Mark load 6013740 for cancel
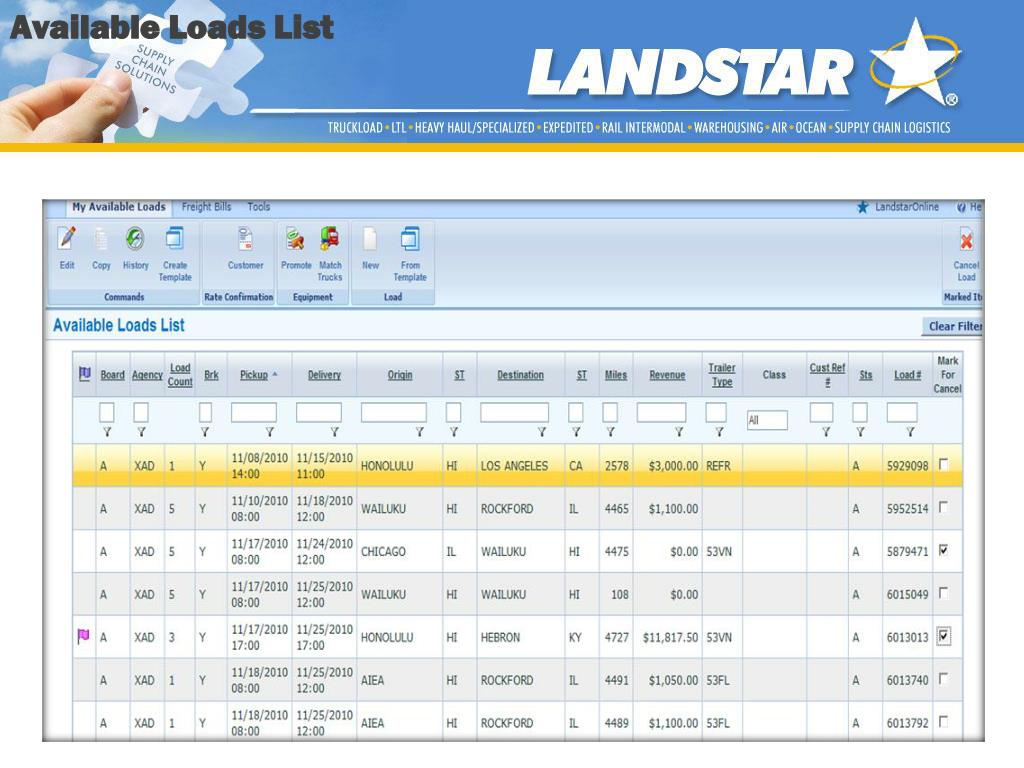1024x768 pixels. [x=943, y=679]
